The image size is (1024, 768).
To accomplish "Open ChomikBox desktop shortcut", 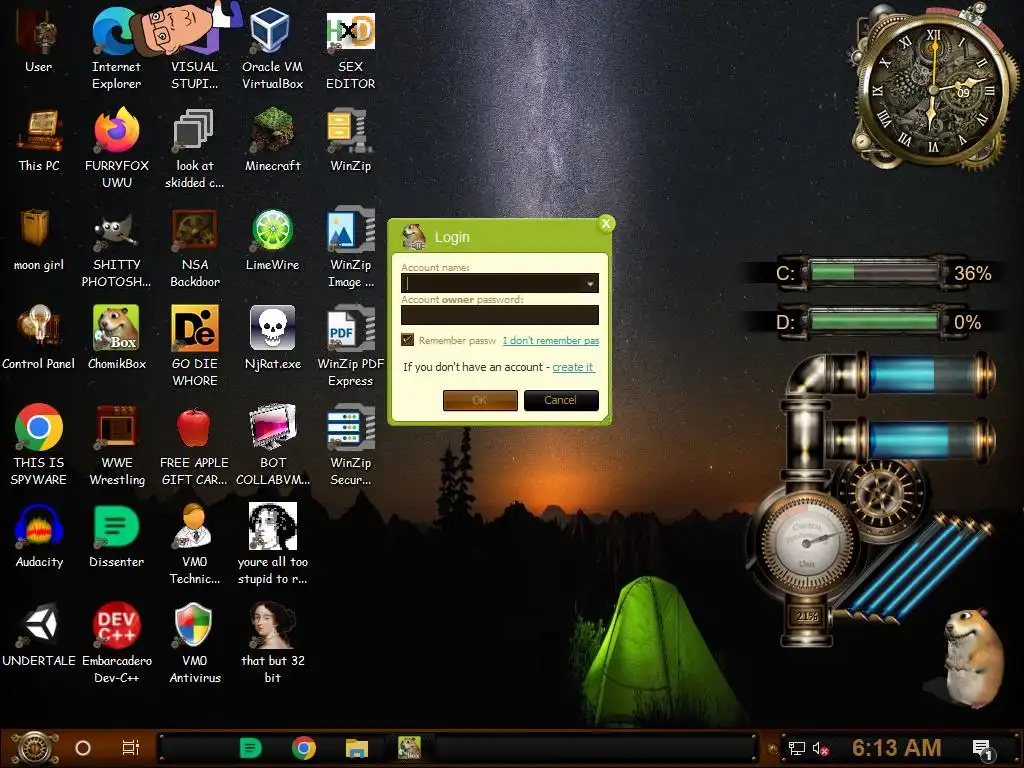I will 116,338.
